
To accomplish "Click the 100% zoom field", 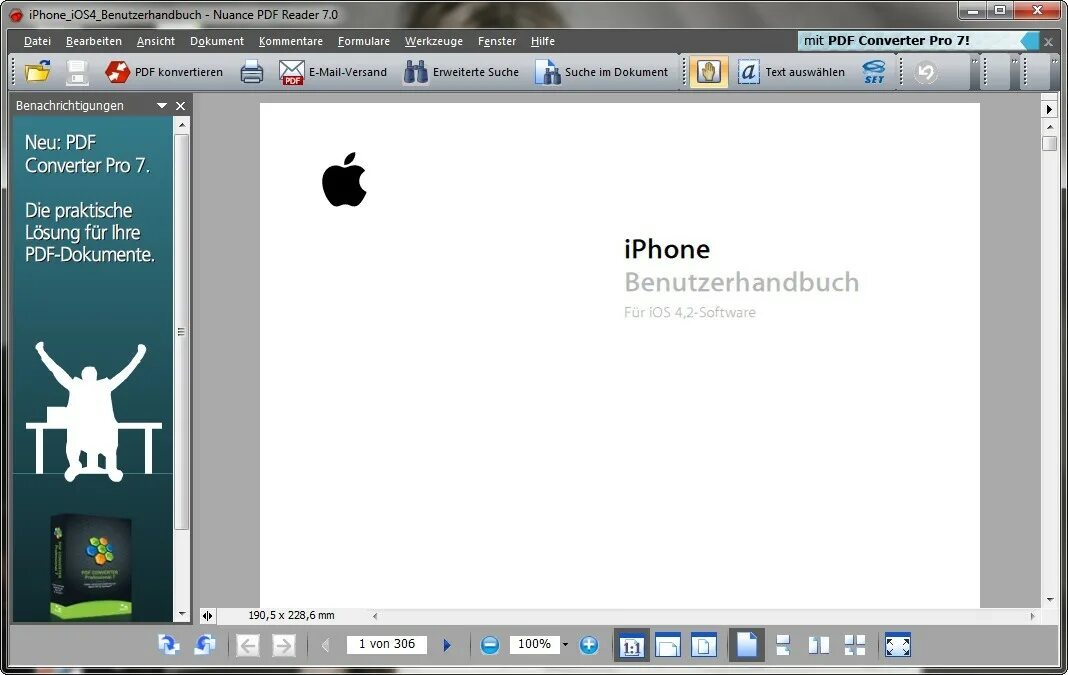I will [x=535, y=644].
